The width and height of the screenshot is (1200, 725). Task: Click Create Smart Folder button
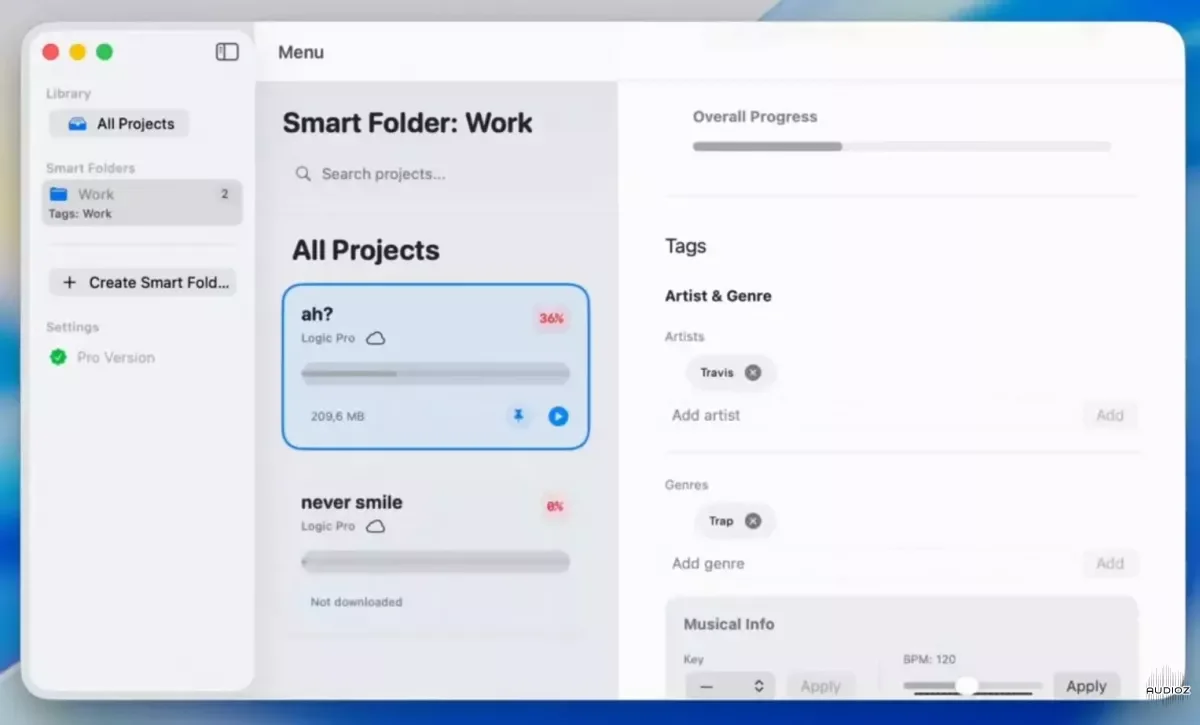[x=142, y=283]
